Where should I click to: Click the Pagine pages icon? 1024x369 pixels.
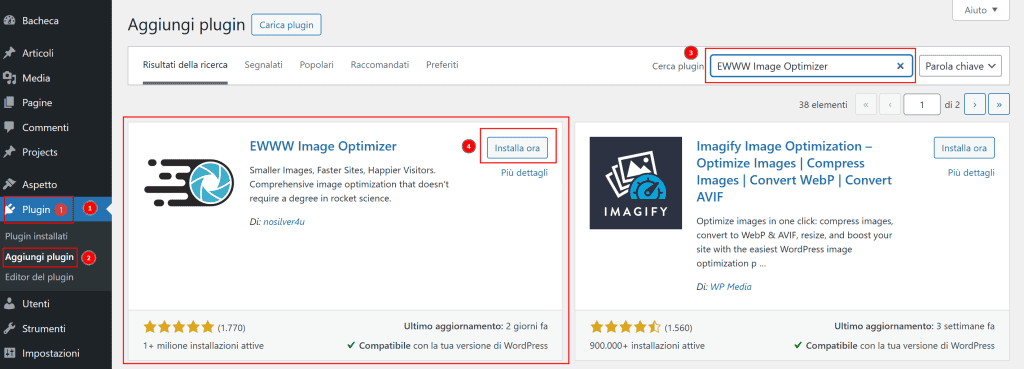pos(9,103)
